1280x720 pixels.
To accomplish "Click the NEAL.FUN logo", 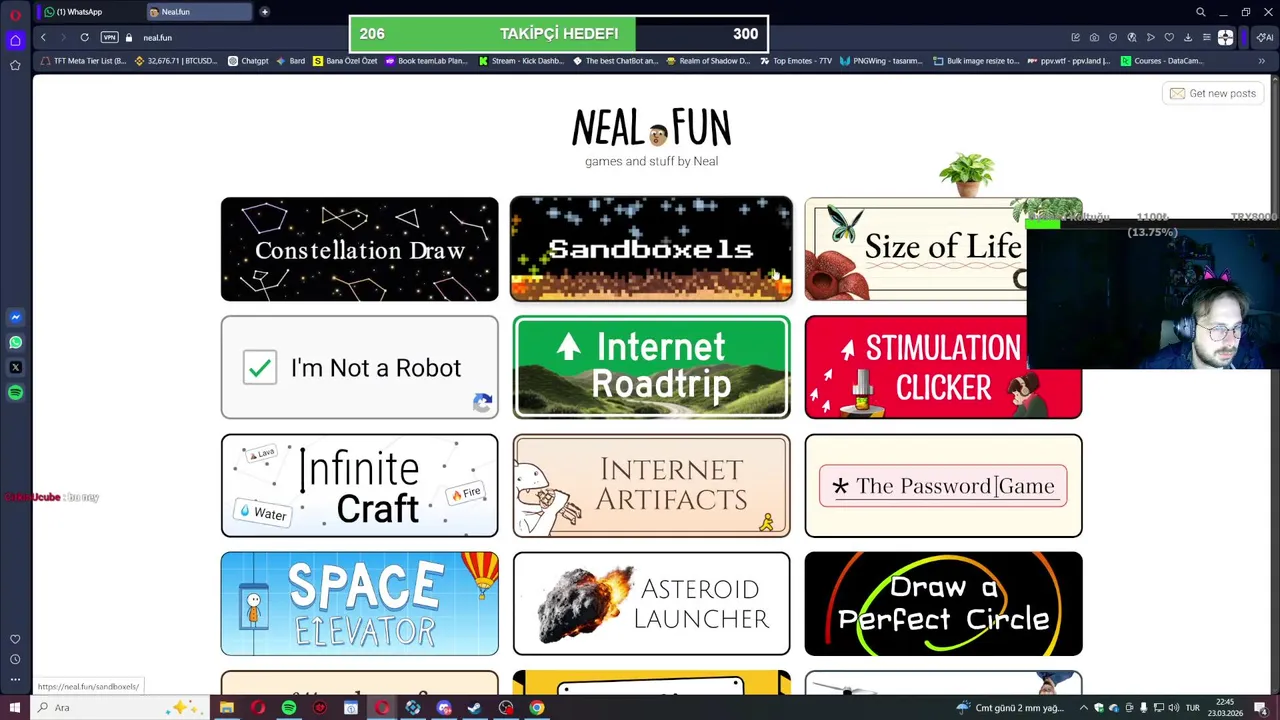I will click(x=651, y=129).
